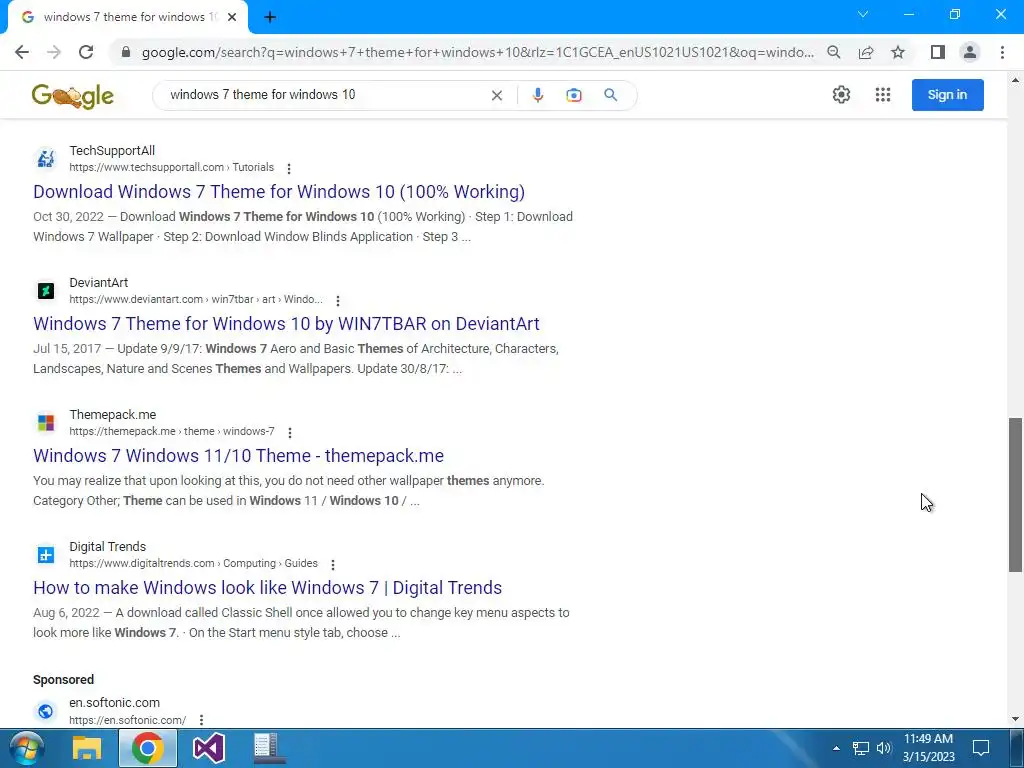The height and width of the screenshot is (768, 1024).
Task: Open zoom magnifier icon in address bar
Action: (833, 52)
